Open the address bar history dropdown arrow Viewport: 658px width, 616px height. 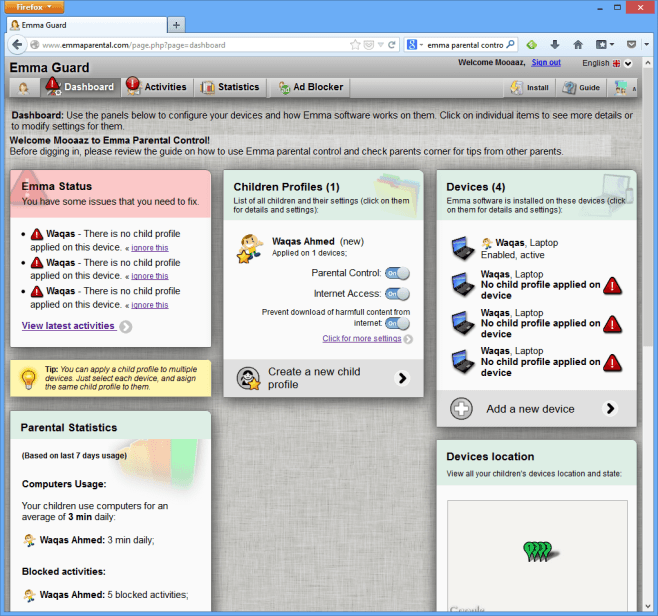(x=381, y=45)
